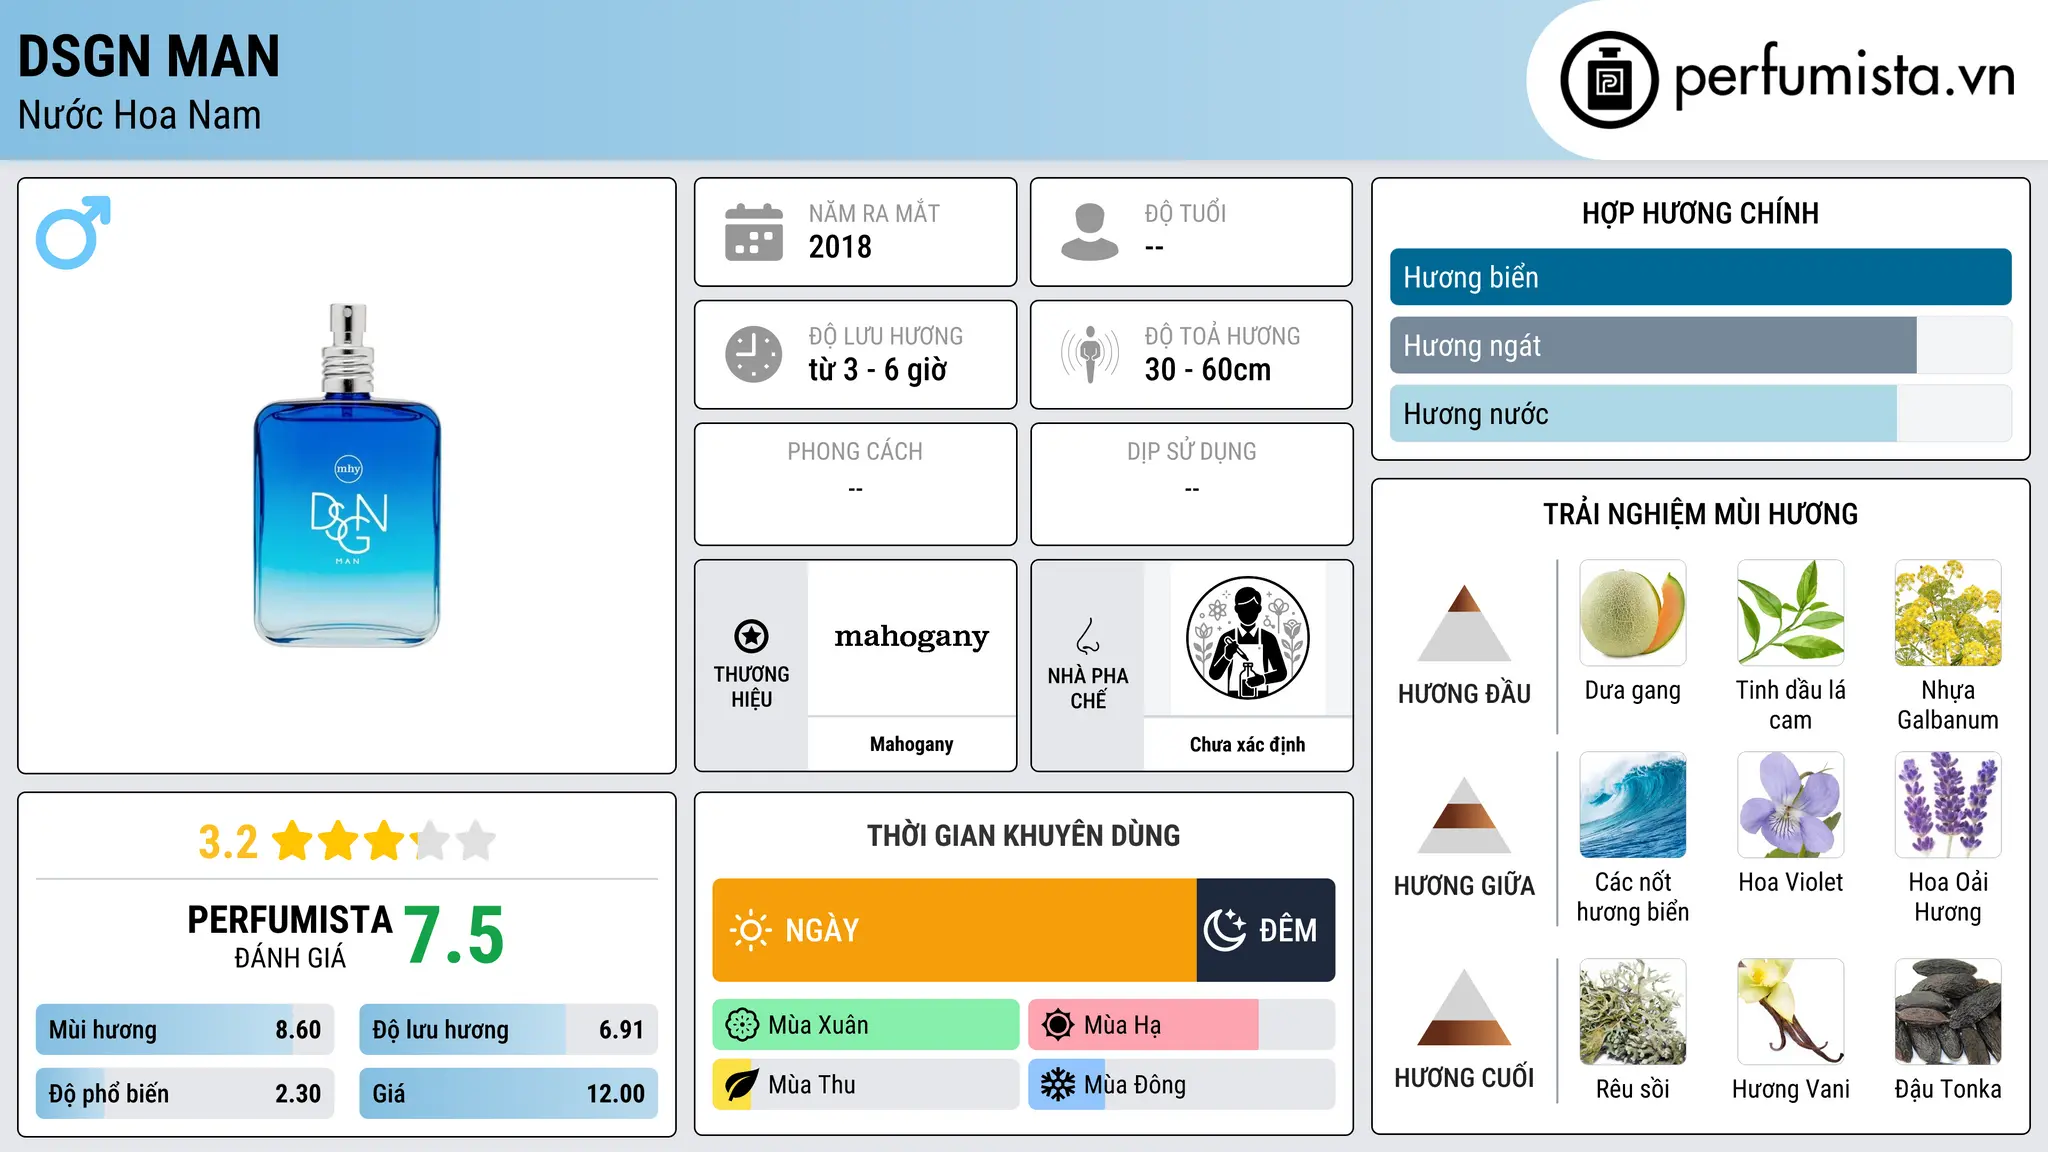Click the star rating icons next to 3.2
Screen dimensions: 2048x1152
coord(384,841)
